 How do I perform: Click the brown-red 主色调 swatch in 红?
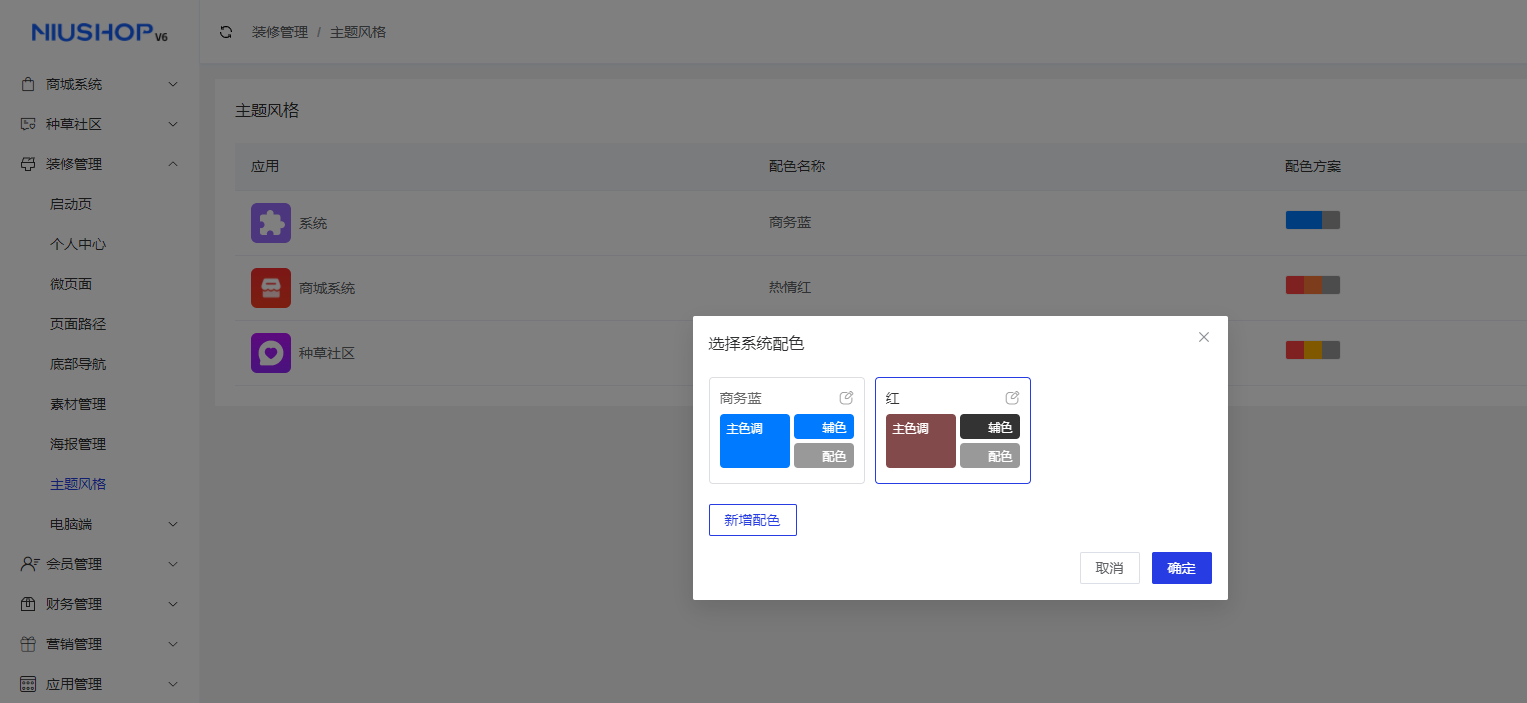pyautogui.click(x=921, y=441)
